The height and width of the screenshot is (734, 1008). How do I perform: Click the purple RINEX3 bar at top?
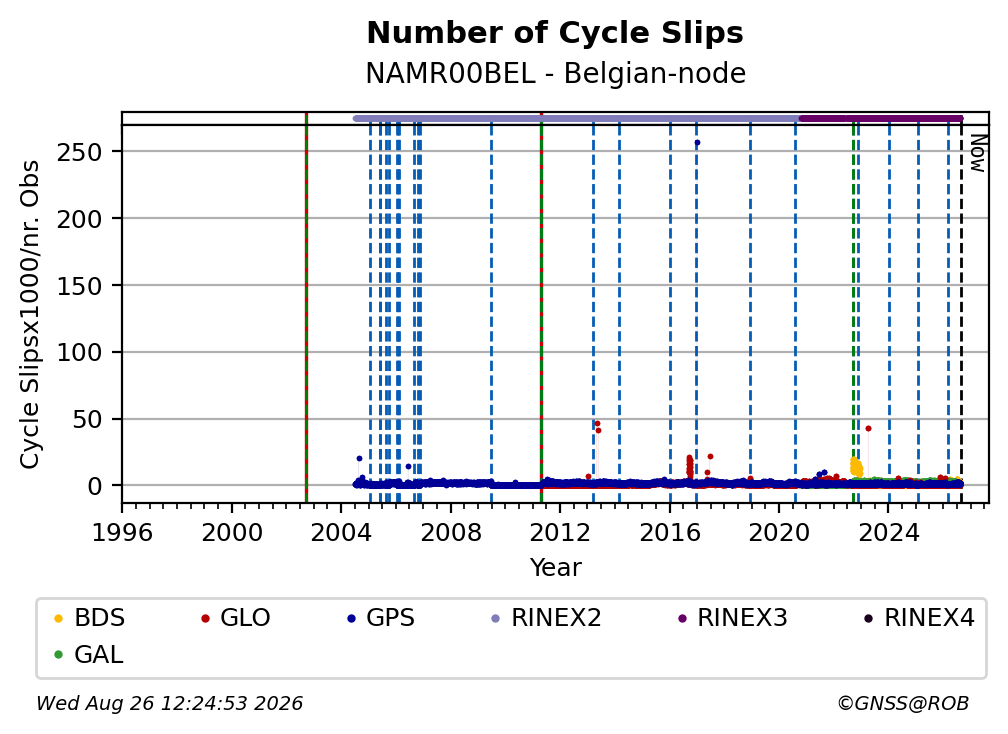[x=881, y=118]
